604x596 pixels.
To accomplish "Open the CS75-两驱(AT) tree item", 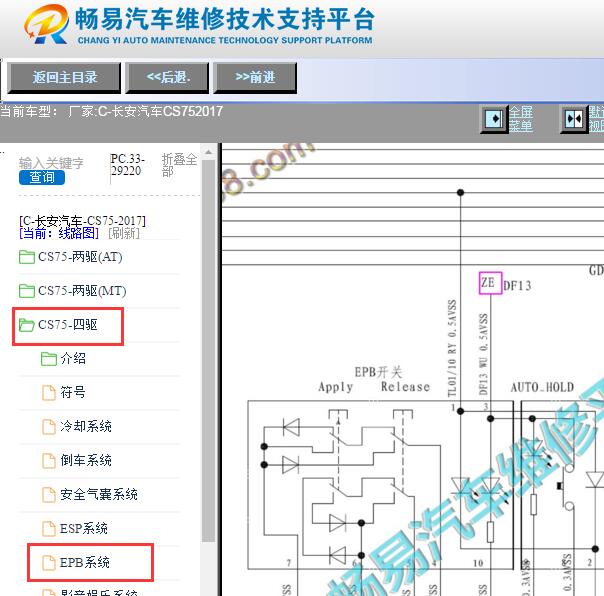I will coord(80,257).
